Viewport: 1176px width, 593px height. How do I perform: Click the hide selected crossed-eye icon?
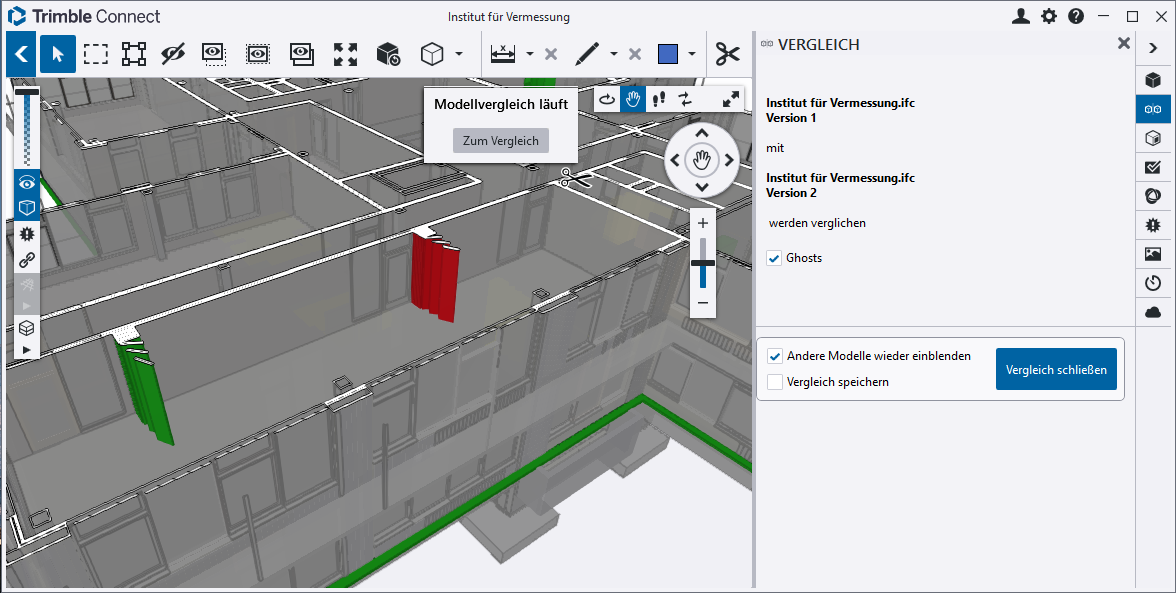tap(174, 54)
